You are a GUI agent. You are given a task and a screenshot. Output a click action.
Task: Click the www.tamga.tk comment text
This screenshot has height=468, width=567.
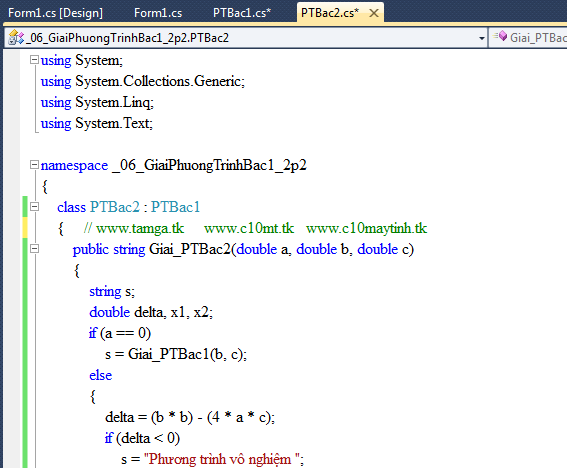click(x=140, y=229)
